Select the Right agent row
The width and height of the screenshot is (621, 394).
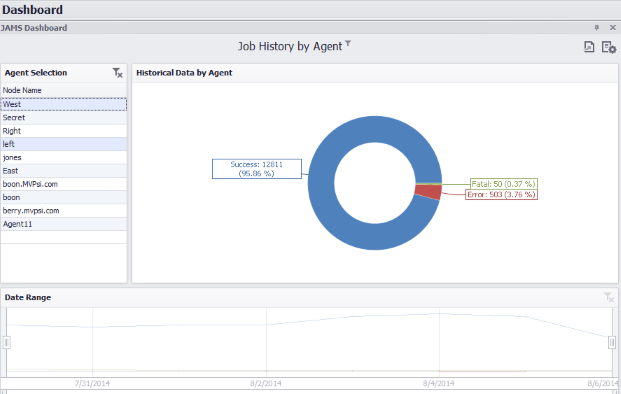point(64,131)
